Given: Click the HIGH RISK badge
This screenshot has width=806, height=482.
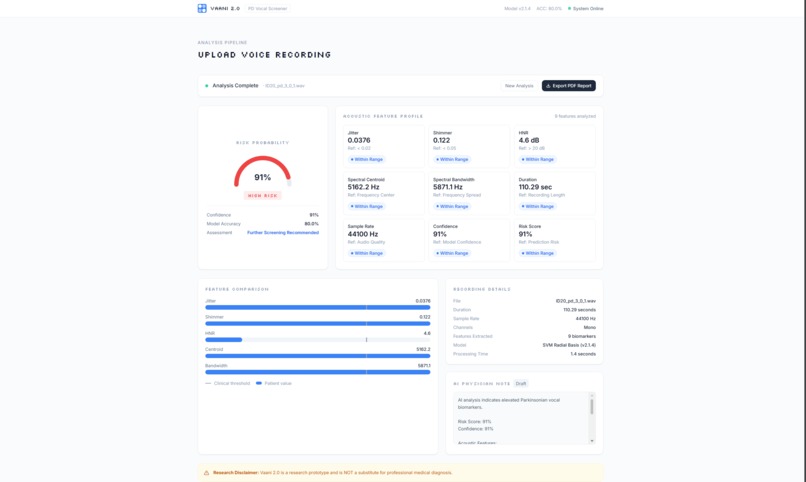Looking at the screenshot, I should pos(263,196).
